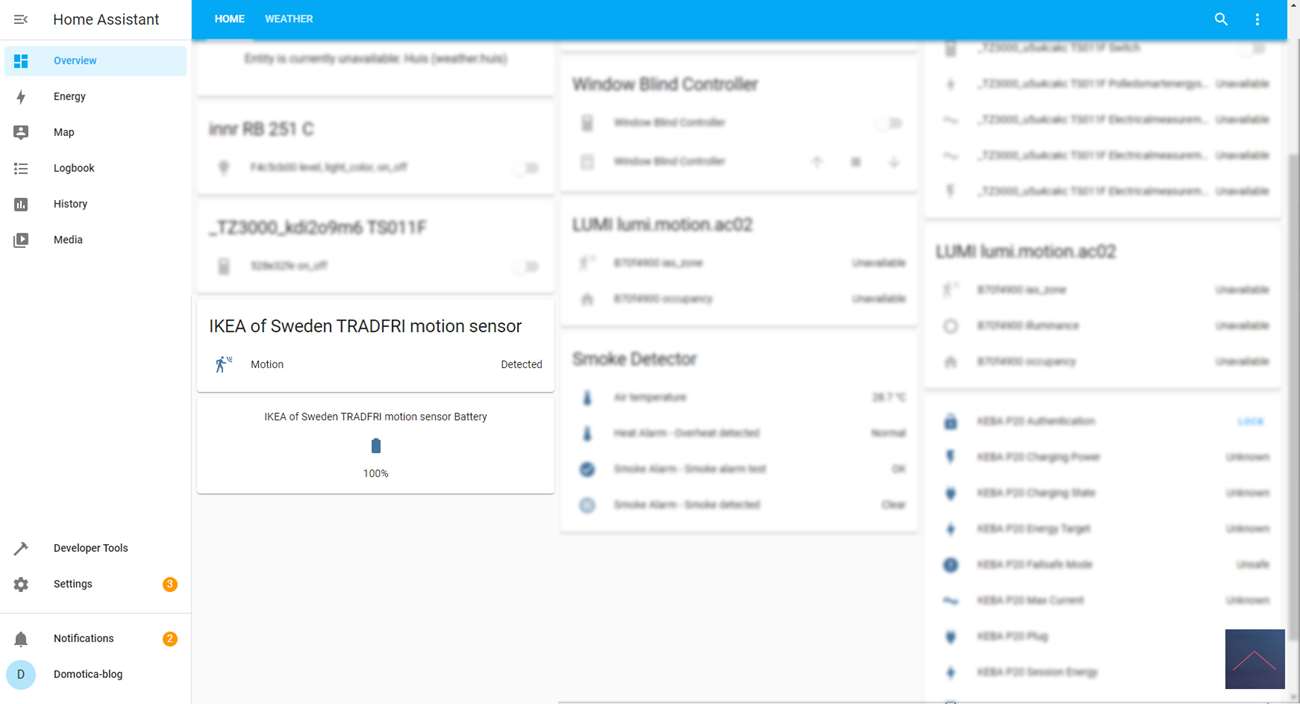Open the Logbook list icon
This screenshot has width=1300, height=704.
click(21, 168)
